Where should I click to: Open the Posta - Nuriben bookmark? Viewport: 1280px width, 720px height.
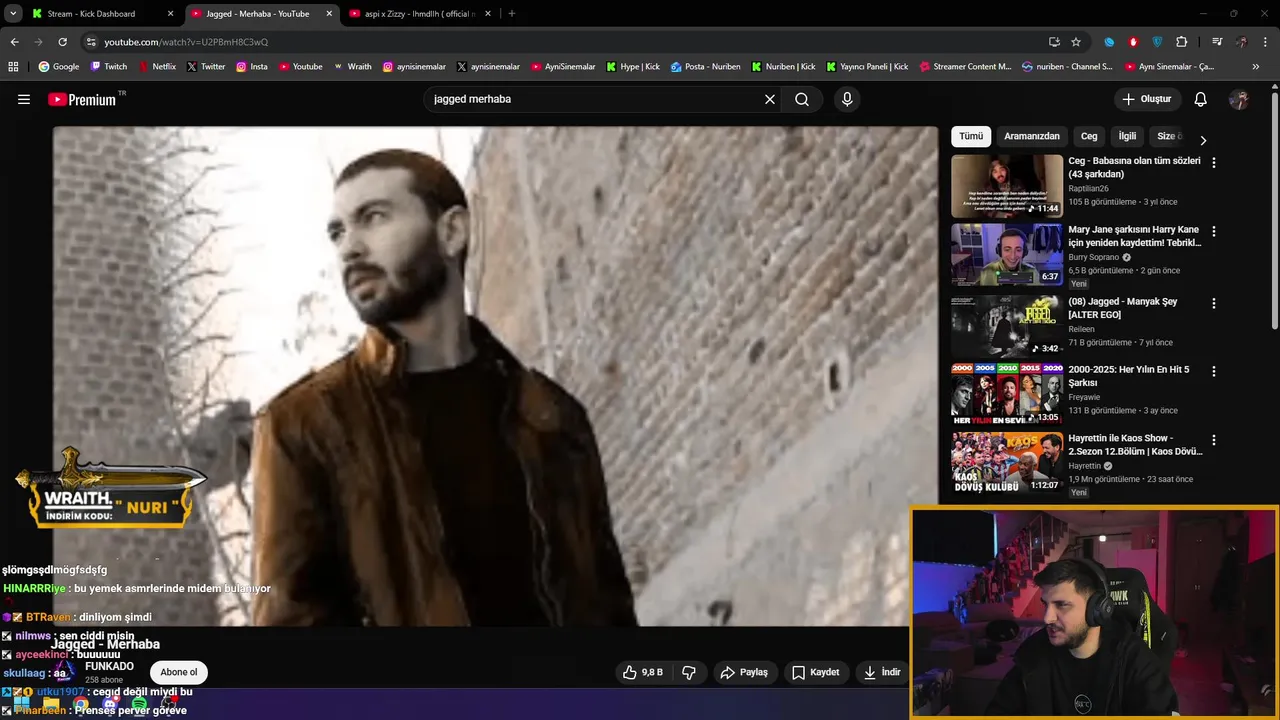pos(706,67)
